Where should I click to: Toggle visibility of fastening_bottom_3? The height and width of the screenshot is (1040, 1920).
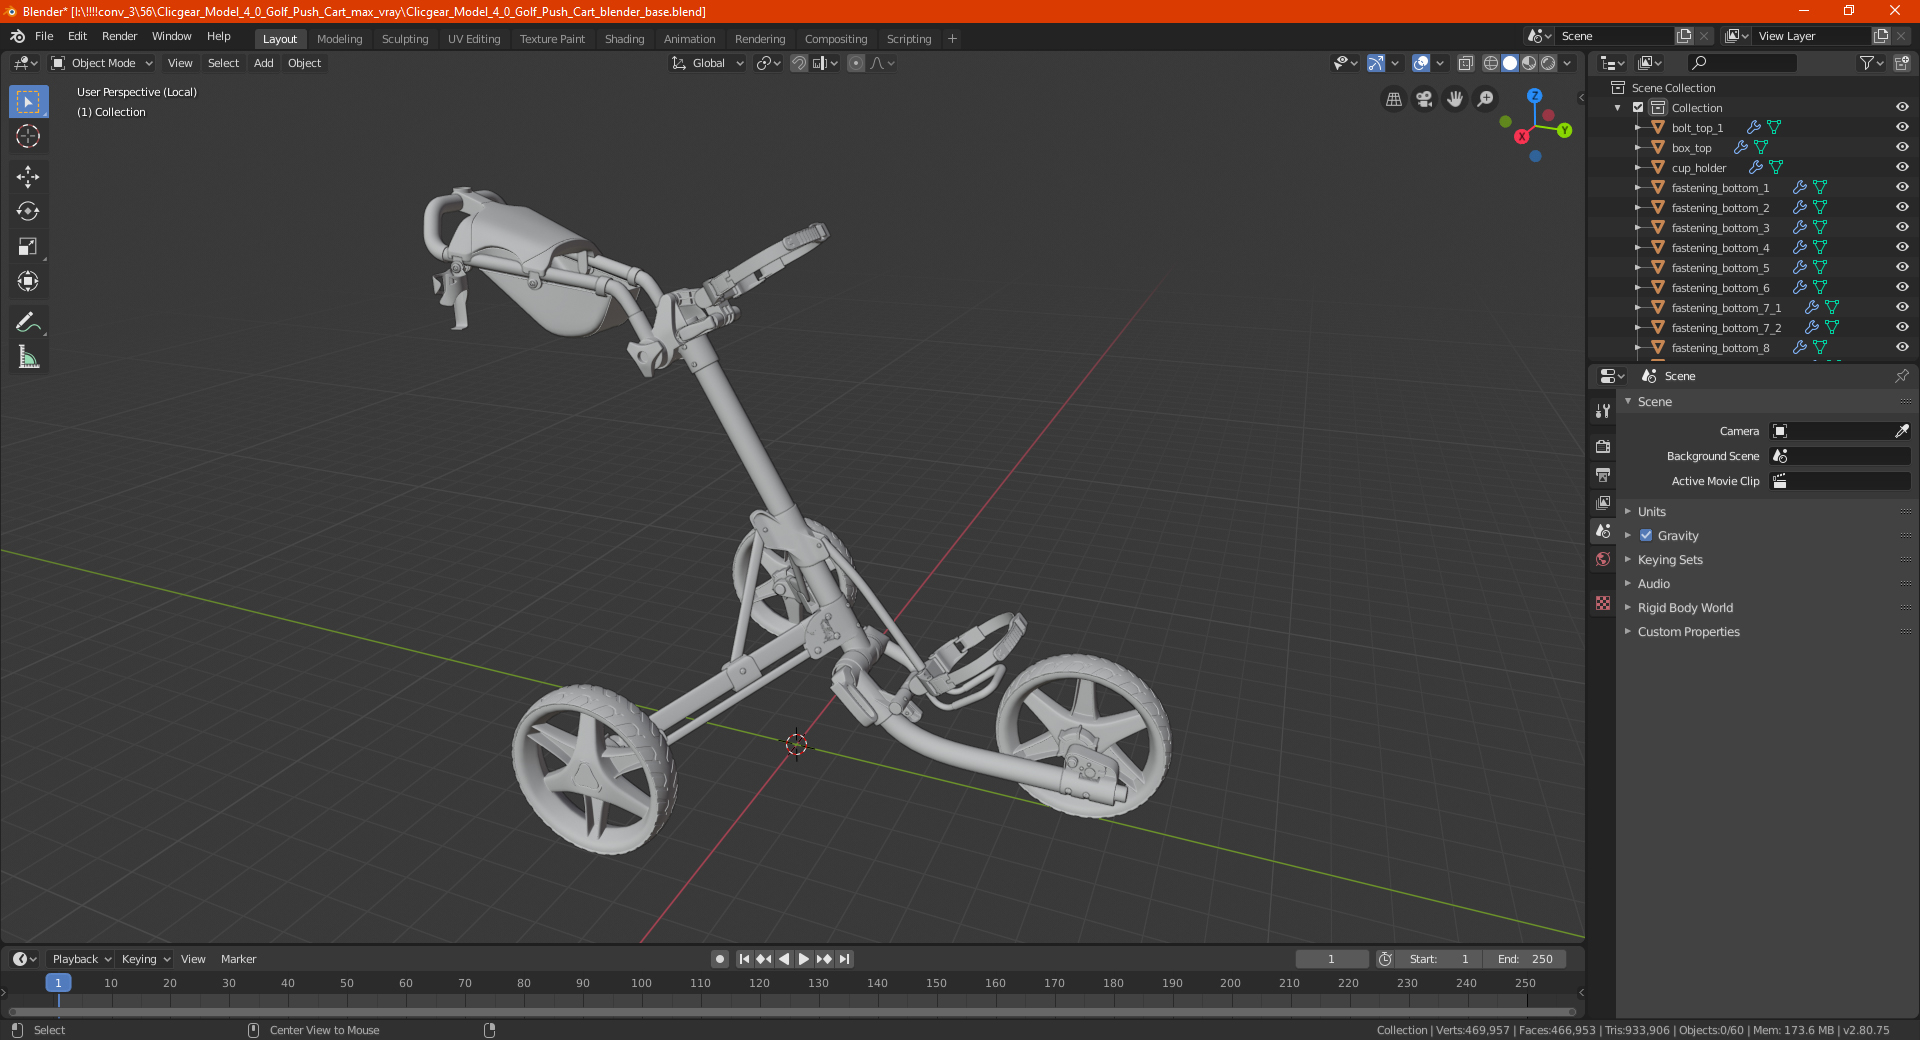(1902, 227)
